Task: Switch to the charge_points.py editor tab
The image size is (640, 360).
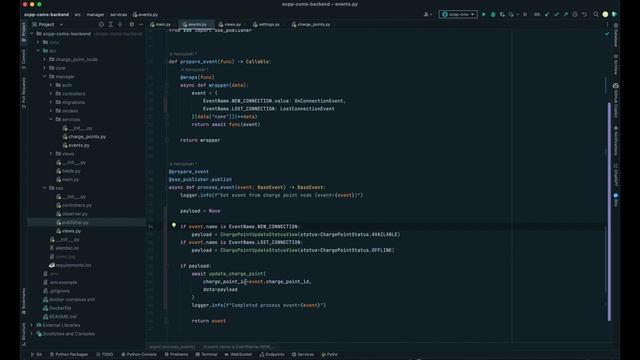Action: point(311,24)
